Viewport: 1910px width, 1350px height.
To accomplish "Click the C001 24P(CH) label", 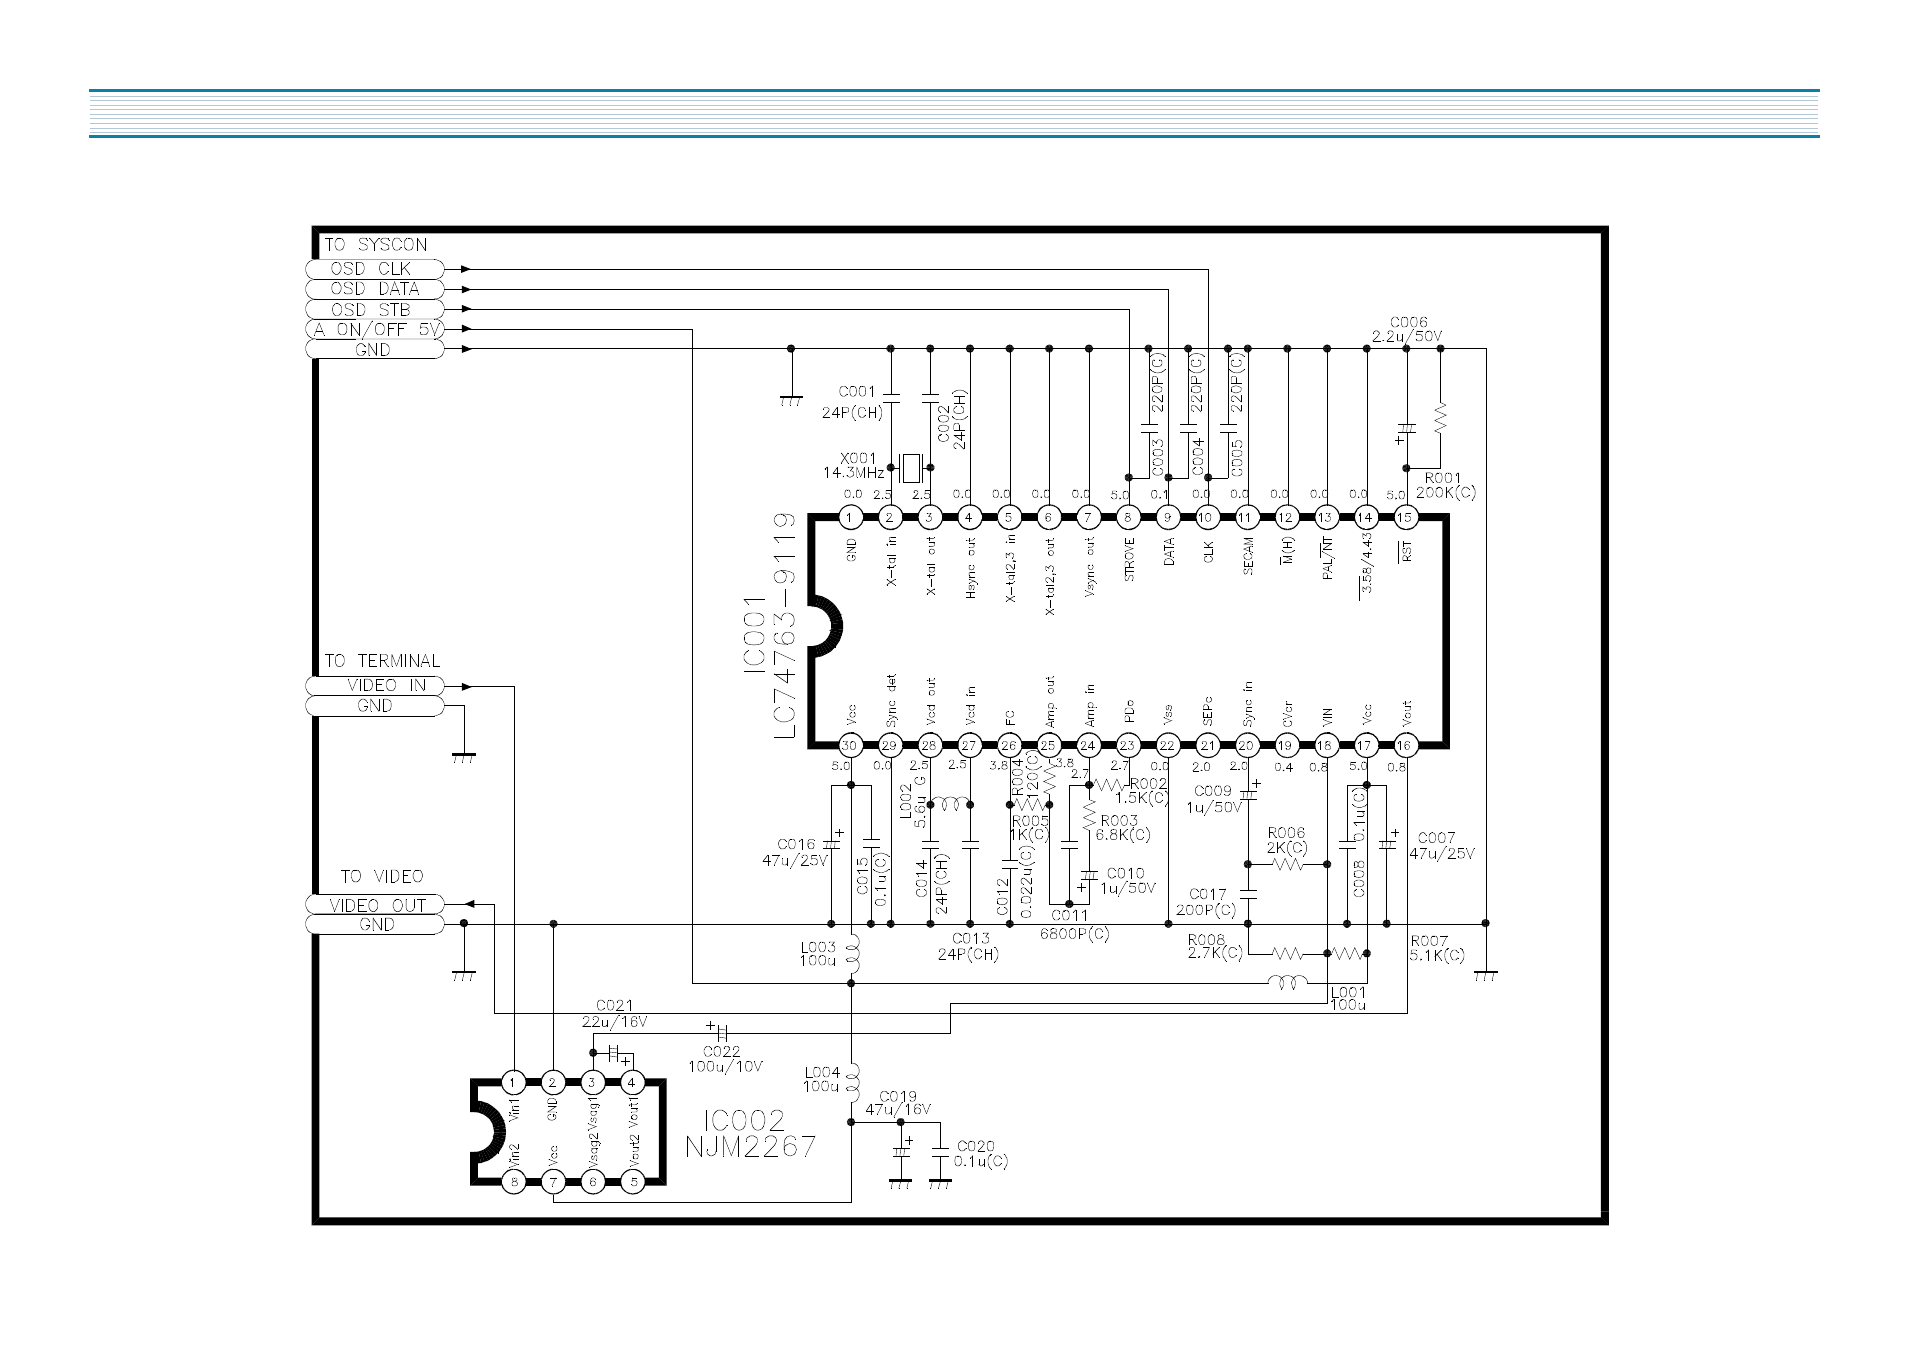I will (x=852, y=402).
